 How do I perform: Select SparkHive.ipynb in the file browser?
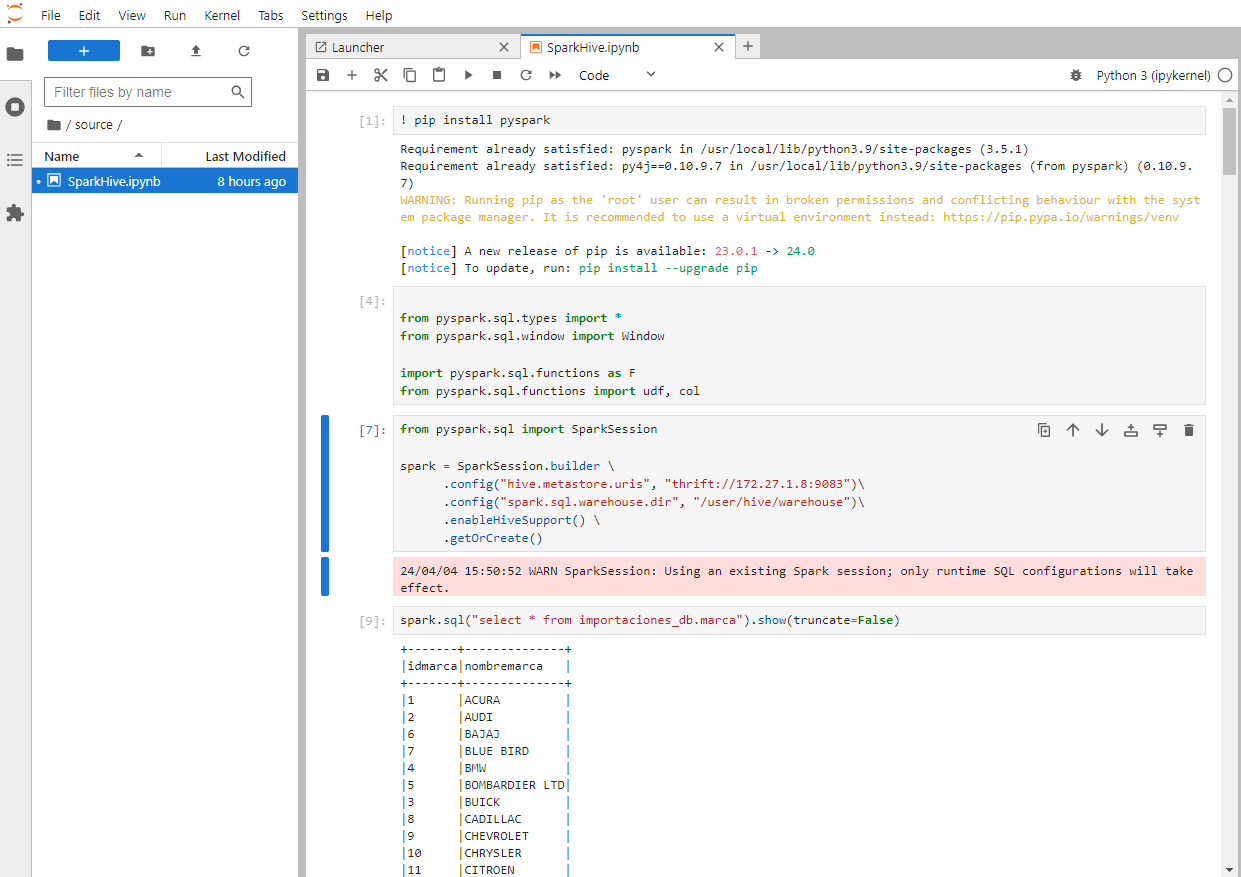click(x=114, y=181)
